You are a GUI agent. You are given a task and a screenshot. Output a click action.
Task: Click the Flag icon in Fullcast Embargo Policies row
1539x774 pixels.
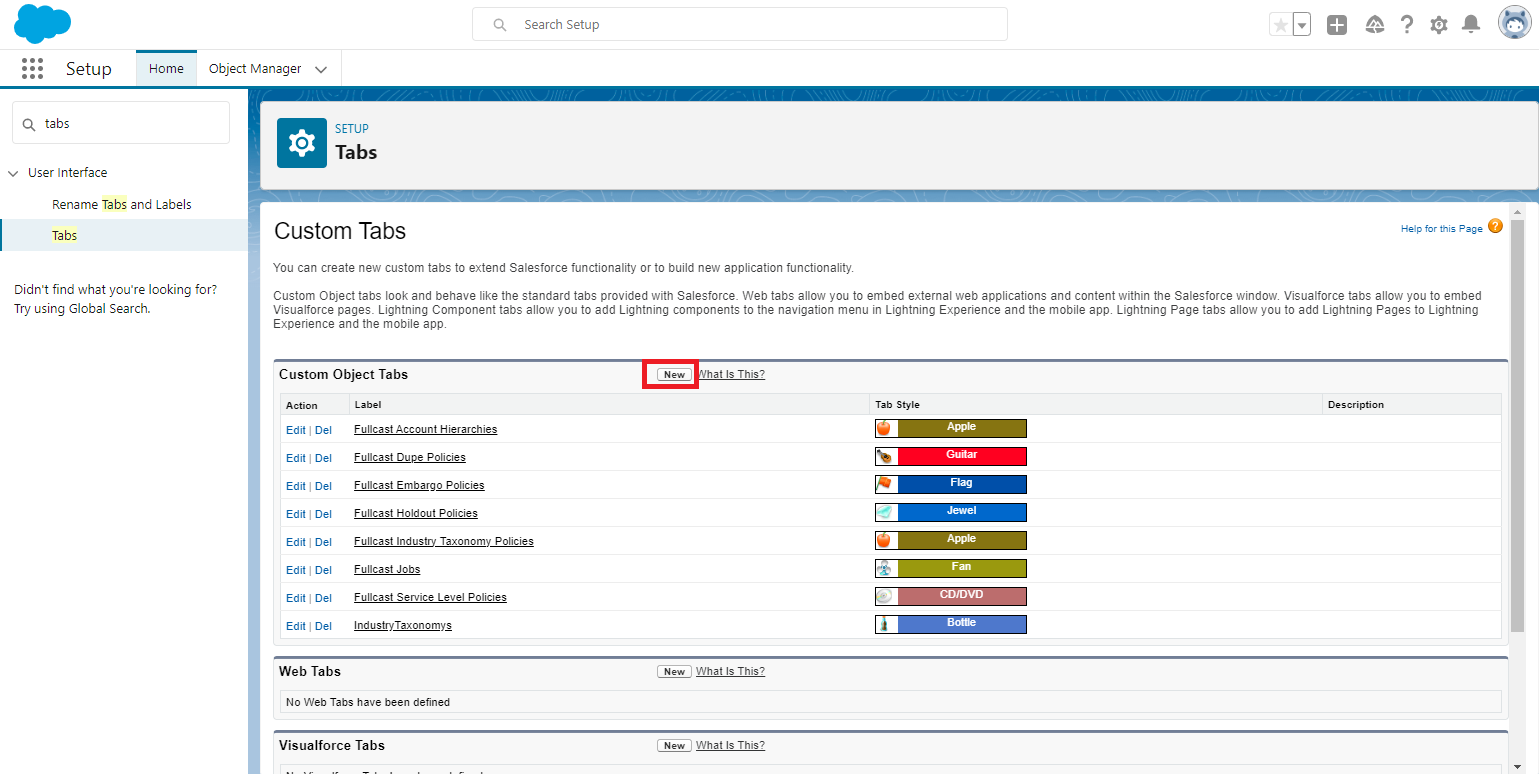pos(884,484)
